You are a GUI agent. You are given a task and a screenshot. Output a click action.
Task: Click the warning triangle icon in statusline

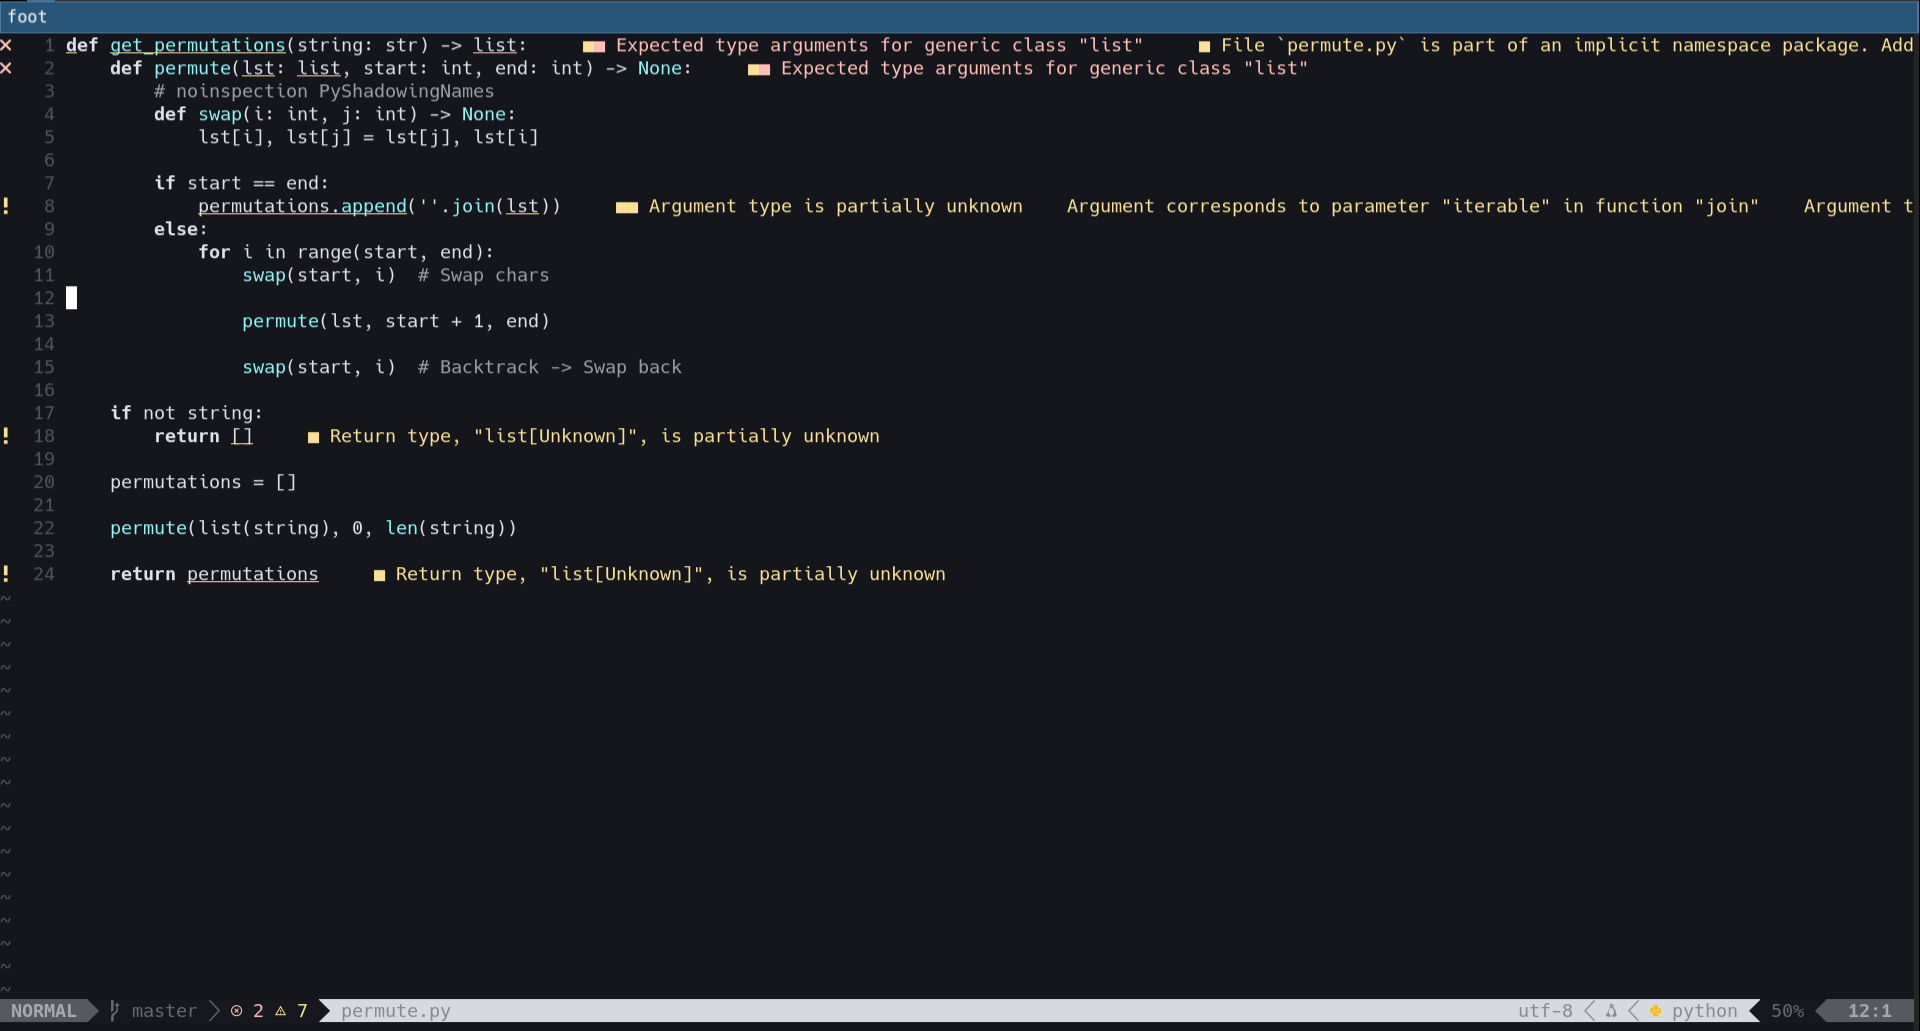pos(281,1011)
